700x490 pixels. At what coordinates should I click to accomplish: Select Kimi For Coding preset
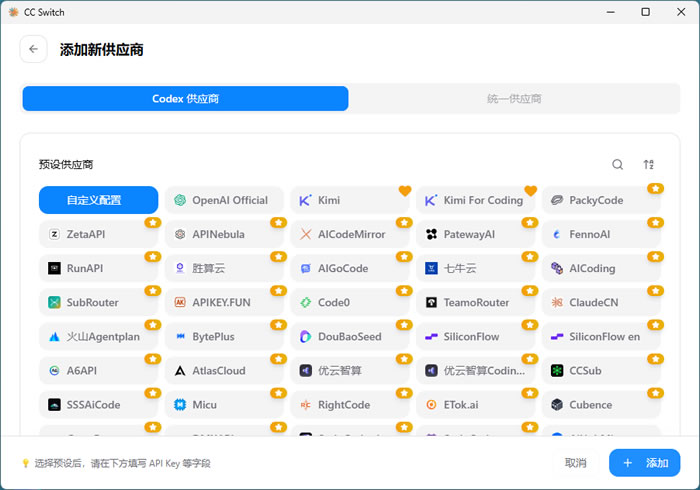tap(476, 200)
